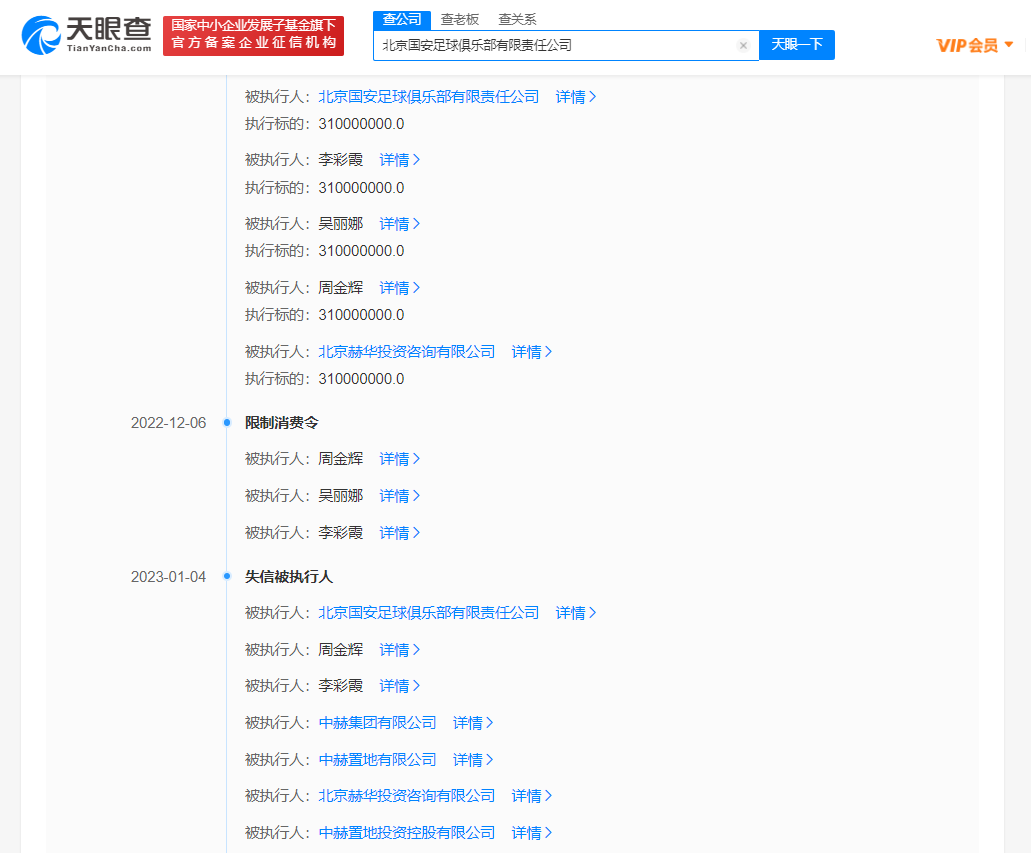Open 中赫集团有限公司 company link

377,723
